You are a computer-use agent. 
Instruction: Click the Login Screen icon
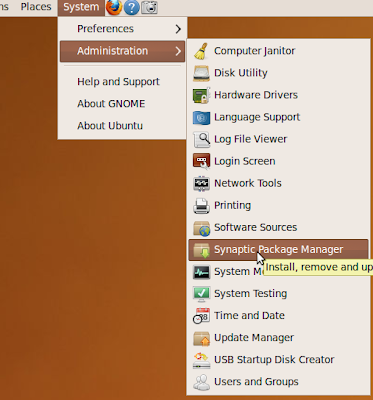(201, 161)
